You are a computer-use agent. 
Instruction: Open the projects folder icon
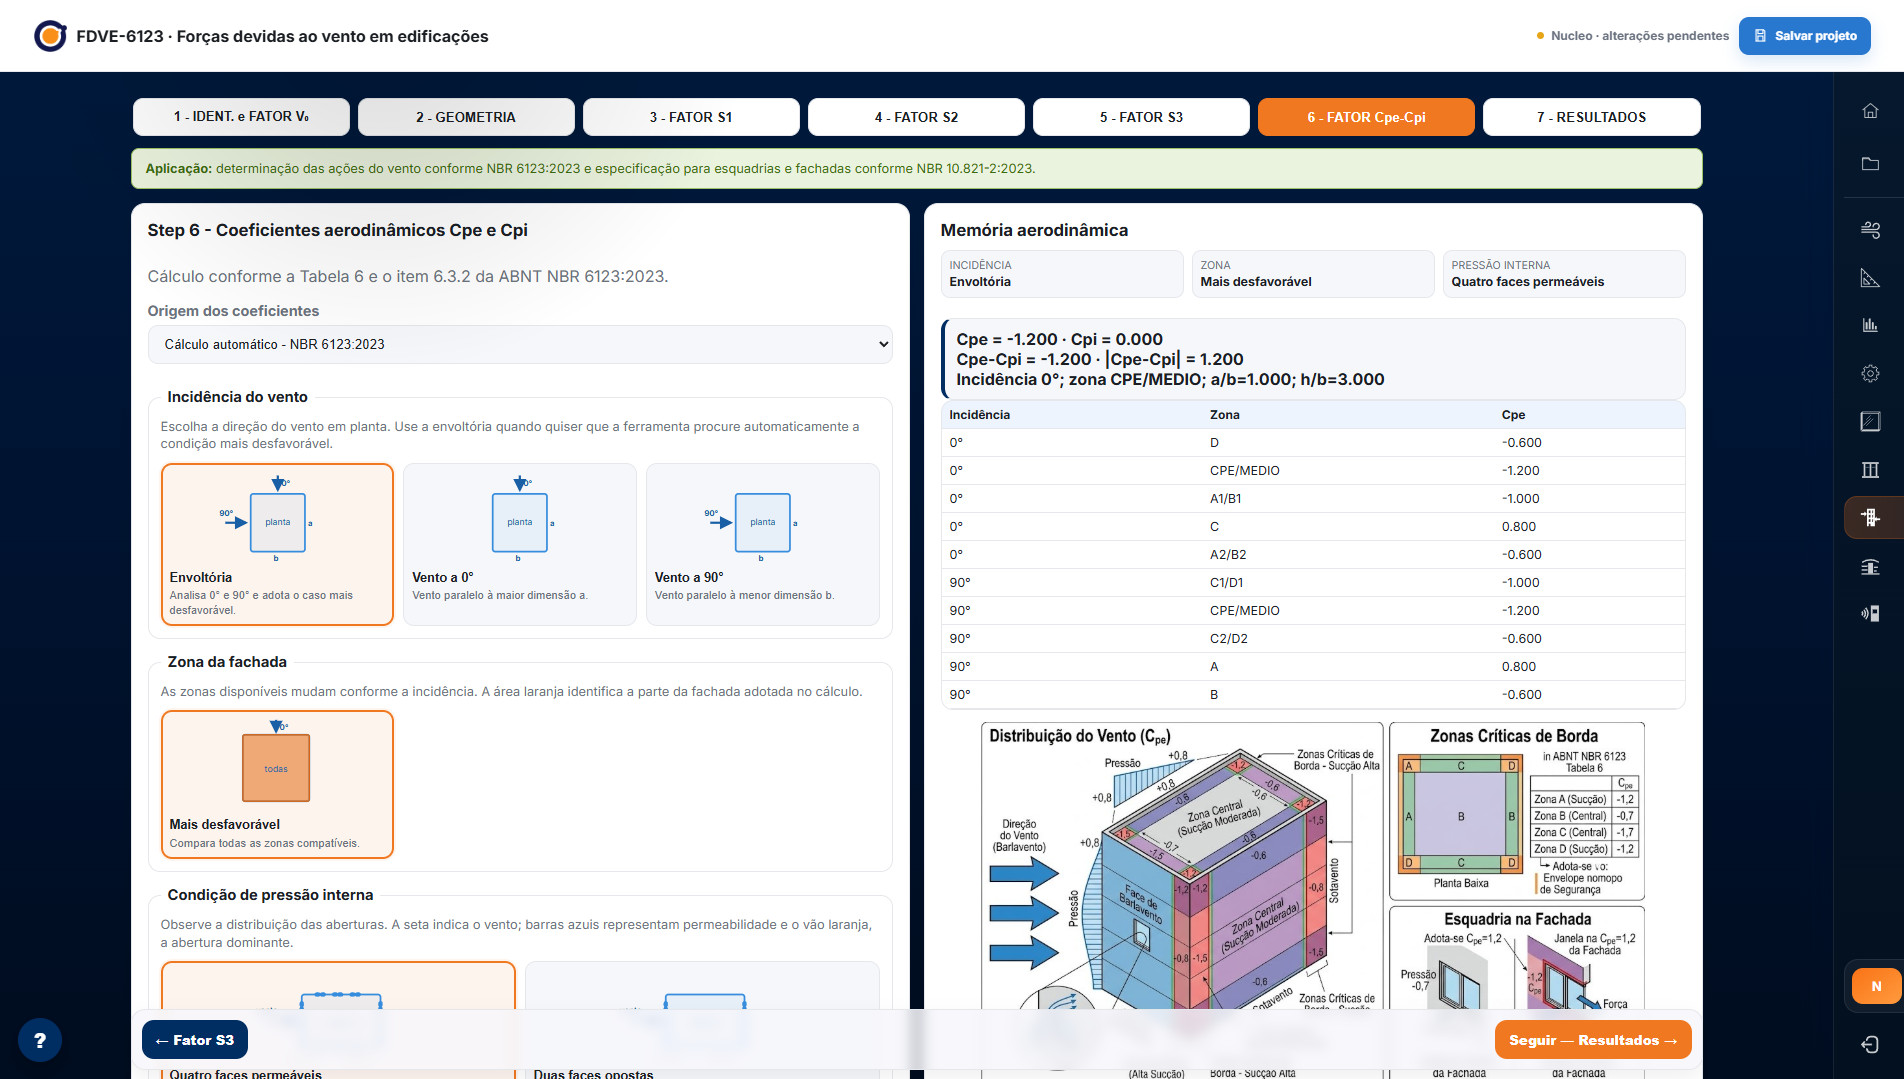coord(1870,164)
